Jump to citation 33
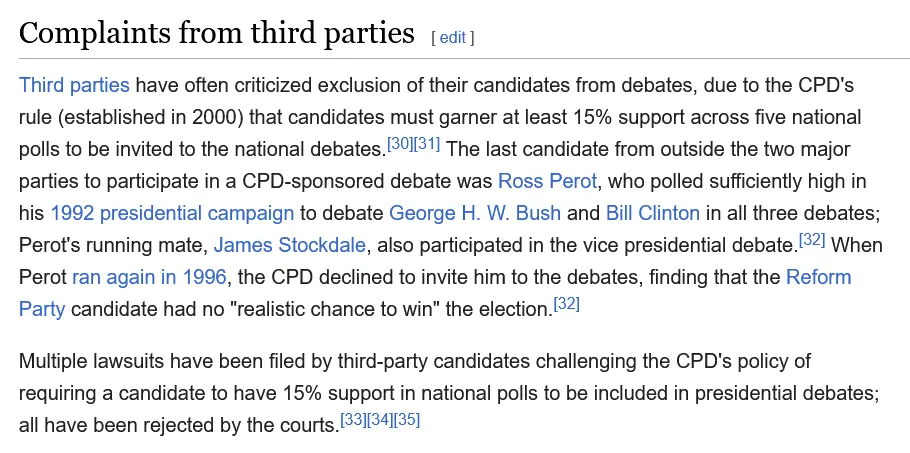910x453 pixels. point(353,420)
